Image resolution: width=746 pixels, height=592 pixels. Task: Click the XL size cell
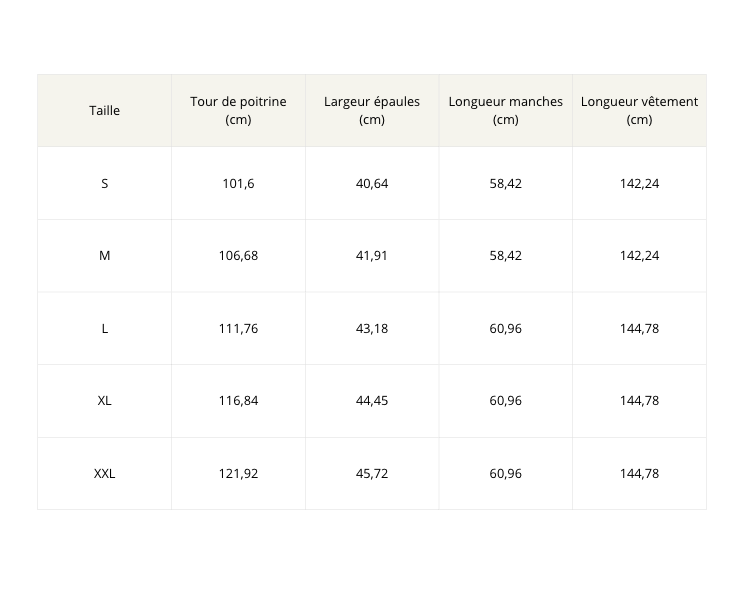[104, 401]
